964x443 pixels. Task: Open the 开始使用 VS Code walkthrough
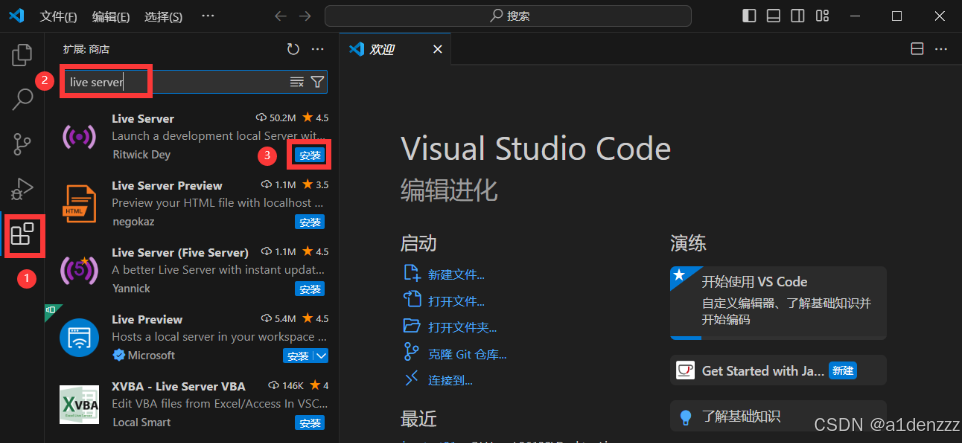tap(778, 303)
